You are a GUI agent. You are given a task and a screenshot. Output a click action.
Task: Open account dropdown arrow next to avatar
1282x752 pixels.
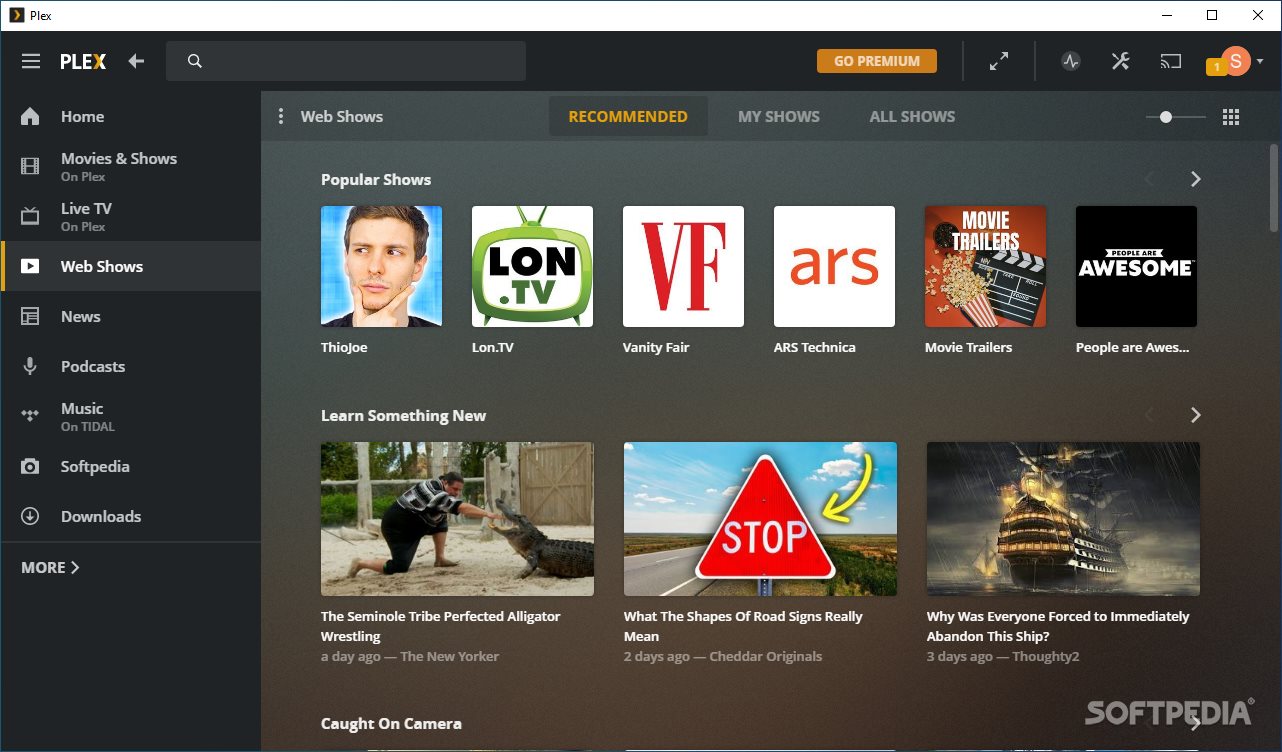pyautogui.click(x=1260, y=61)
